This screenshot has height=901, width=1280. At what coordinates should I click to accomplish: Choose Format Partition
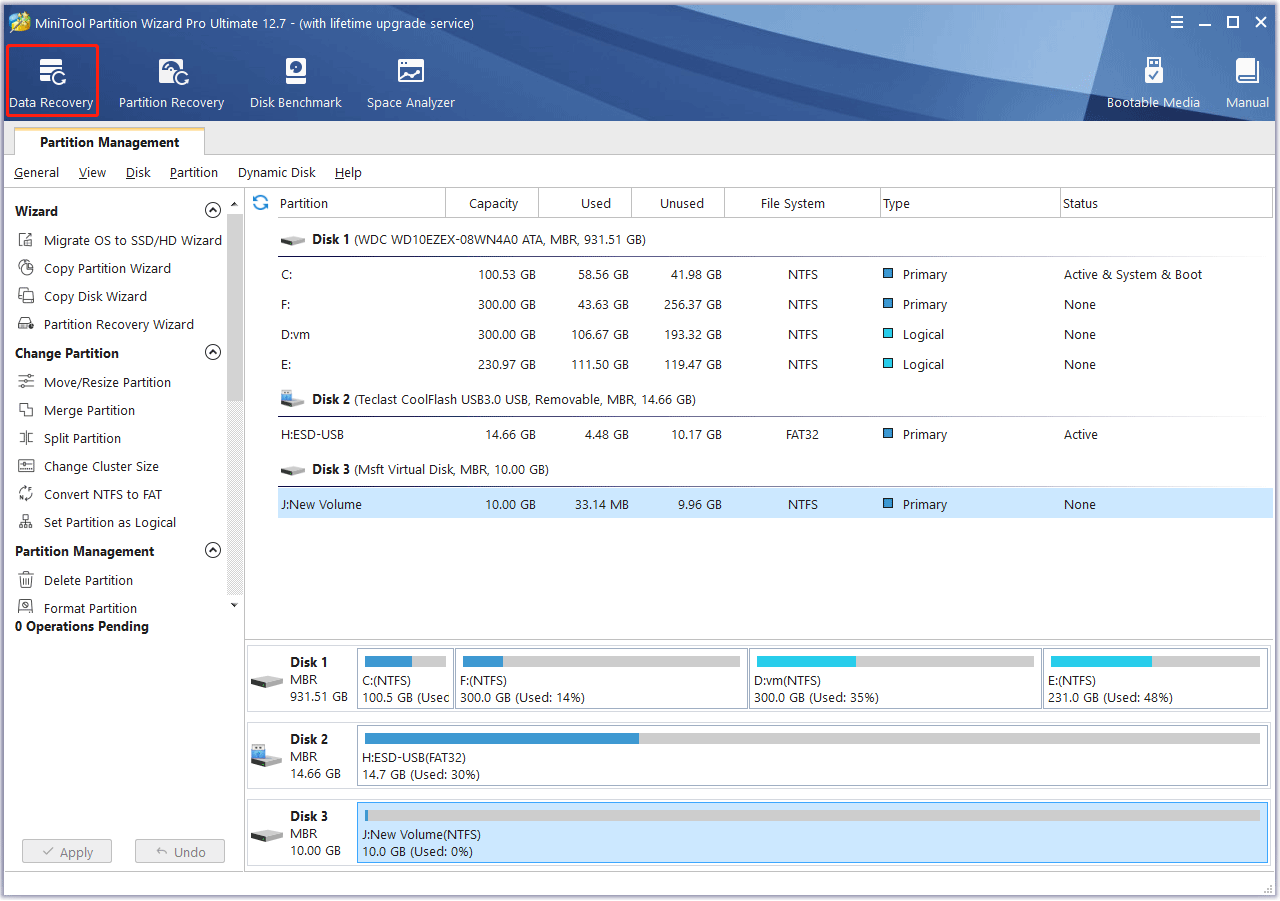[77, 608]
